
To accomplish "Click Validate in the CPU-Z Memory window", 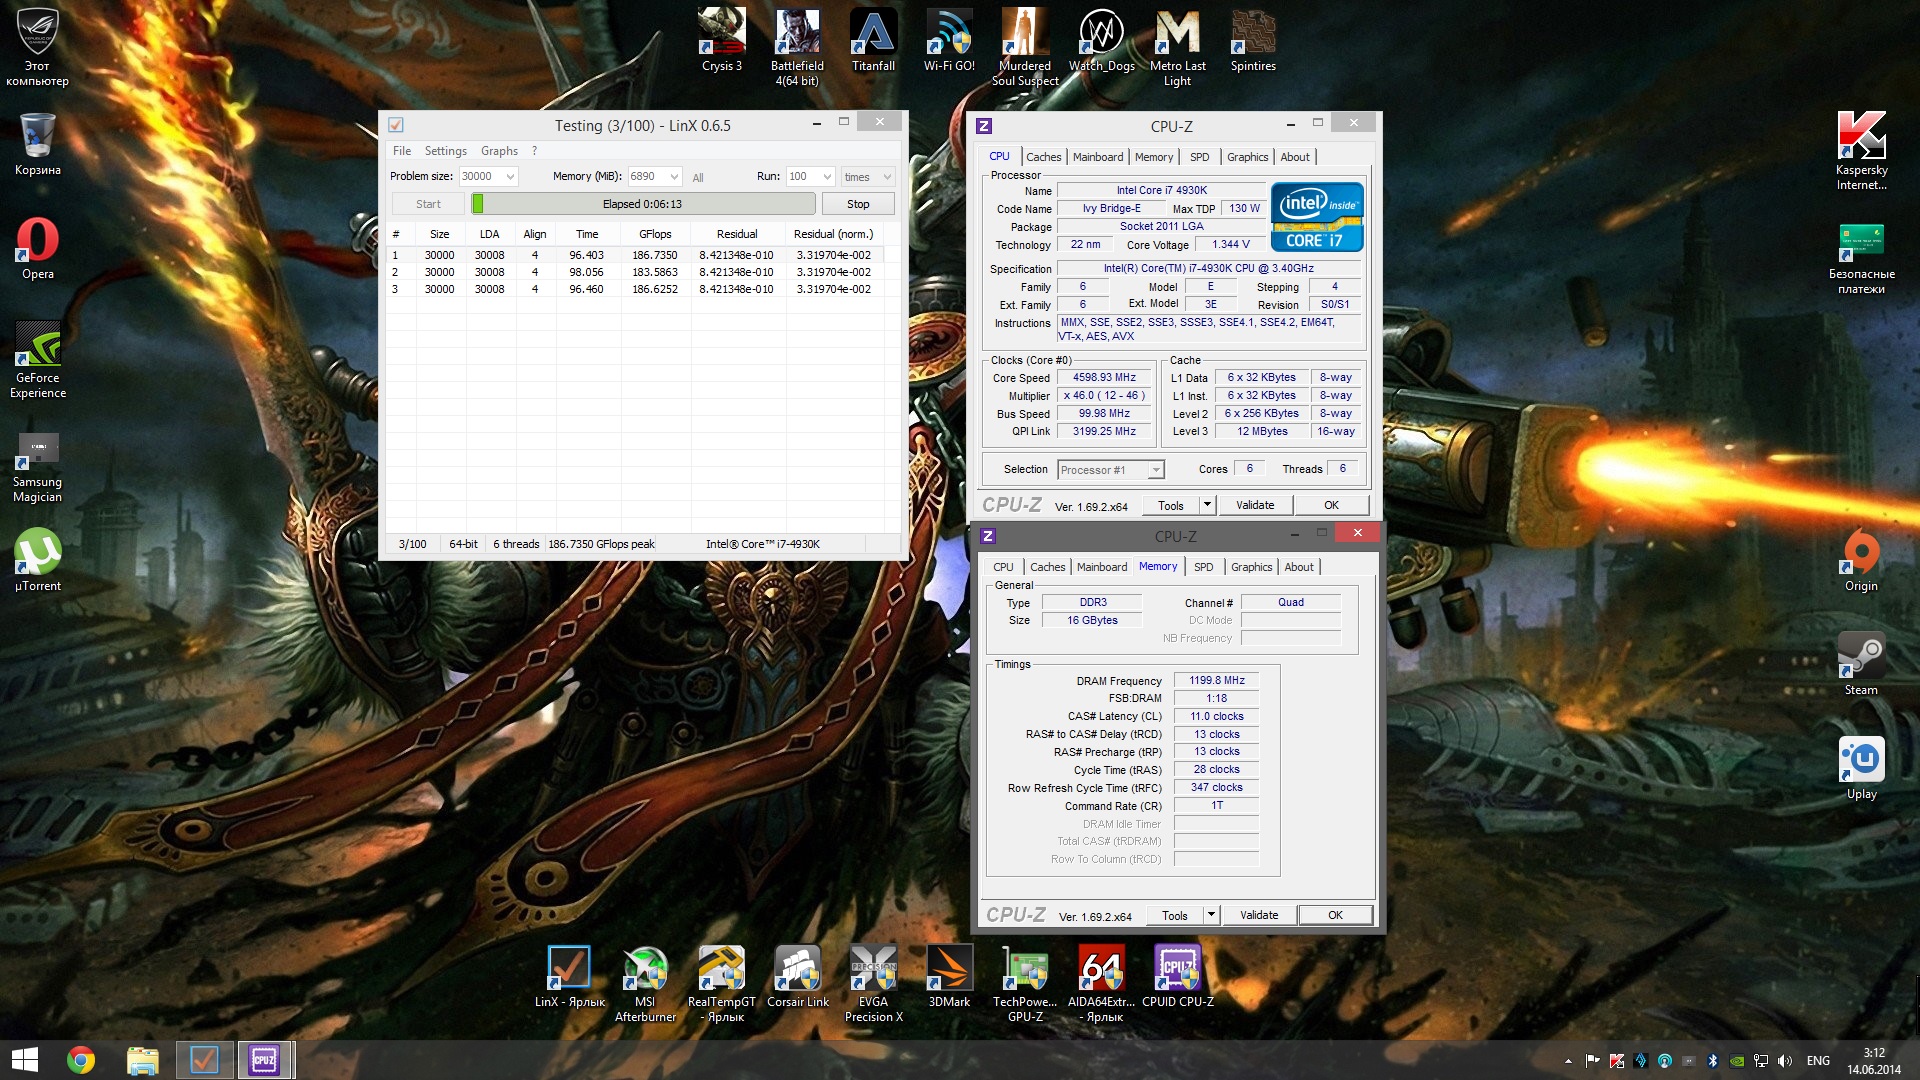I will click(1259, 915).
